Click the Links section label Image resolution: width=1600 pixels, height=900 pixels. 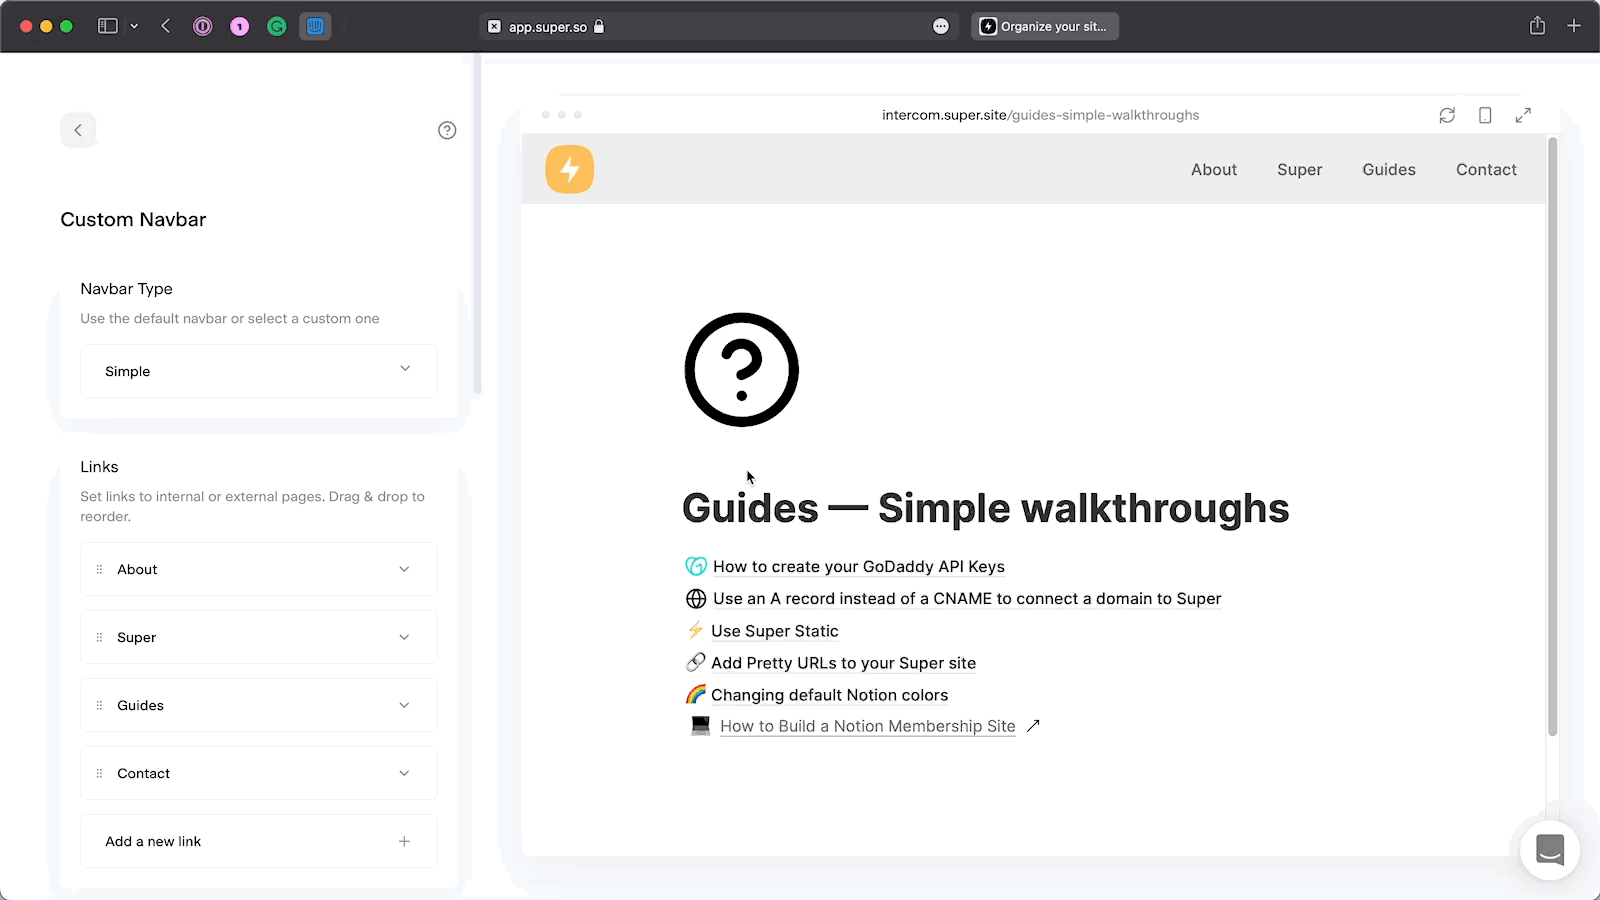[x=99, y=467]
